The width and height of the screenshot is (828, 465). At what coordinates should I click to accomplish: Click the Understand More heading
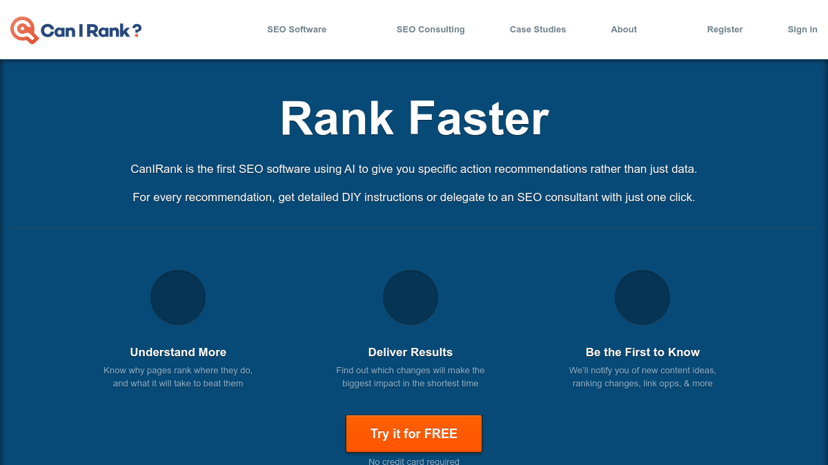click(x=178, y=352)
